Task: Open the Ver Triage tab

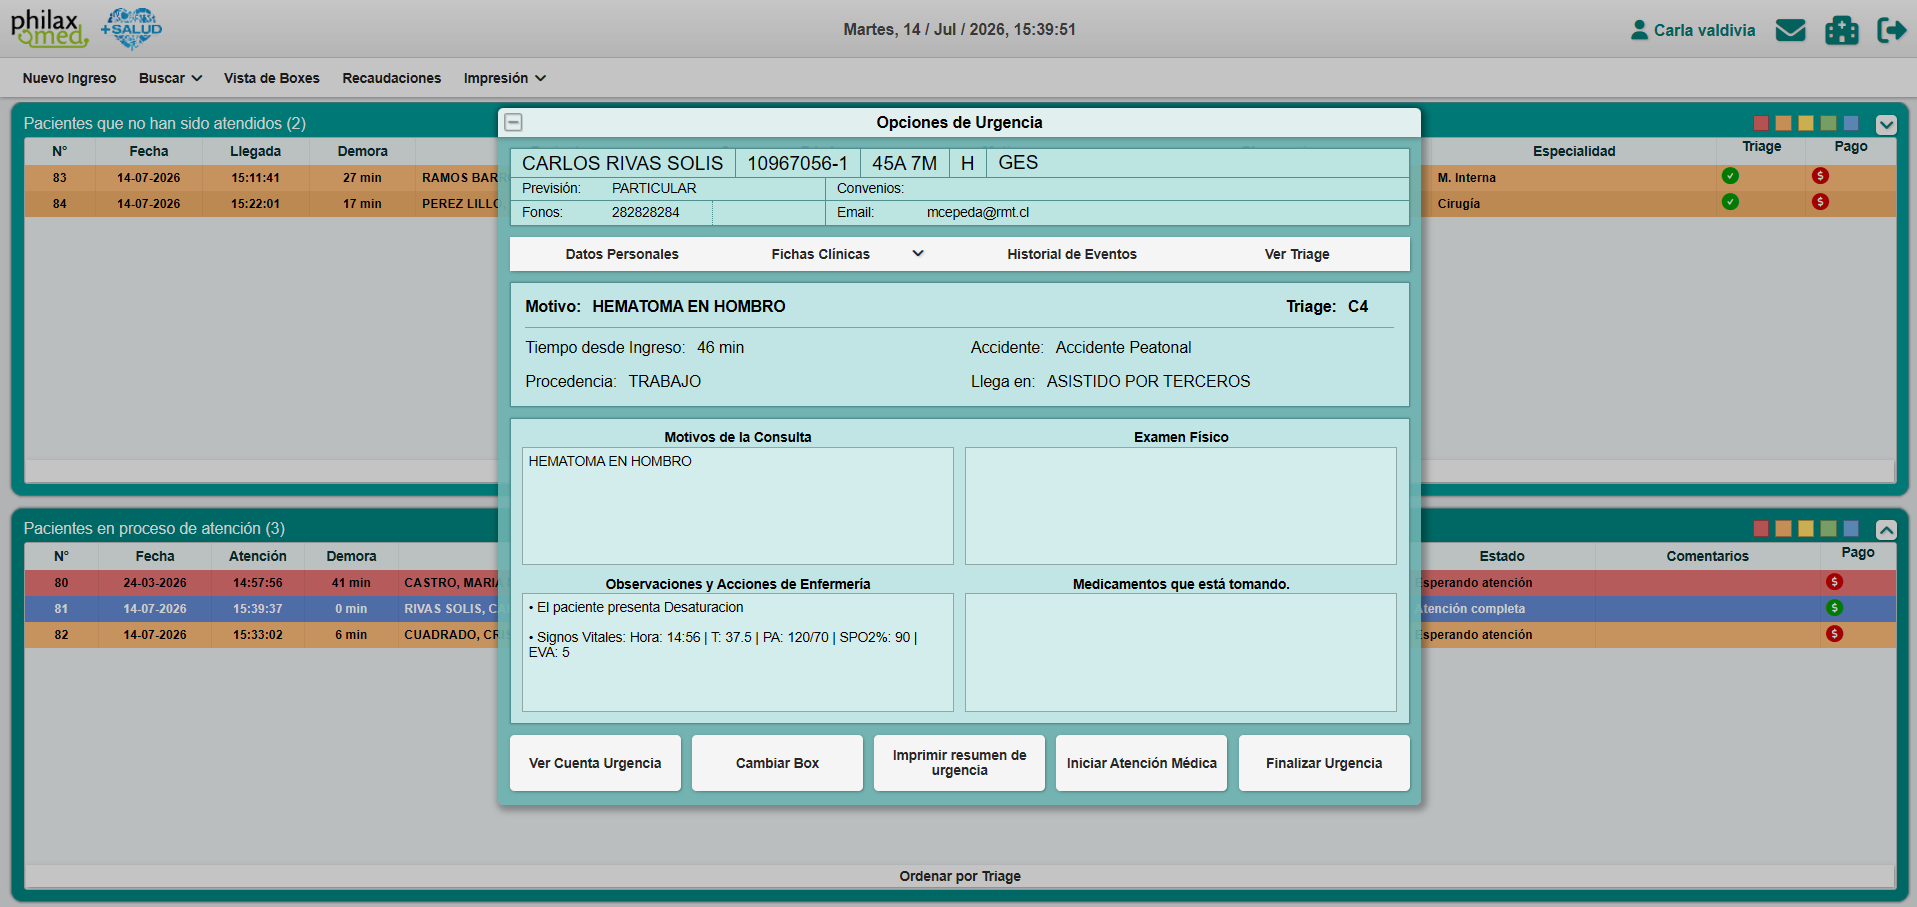Action: (1297, 254)
